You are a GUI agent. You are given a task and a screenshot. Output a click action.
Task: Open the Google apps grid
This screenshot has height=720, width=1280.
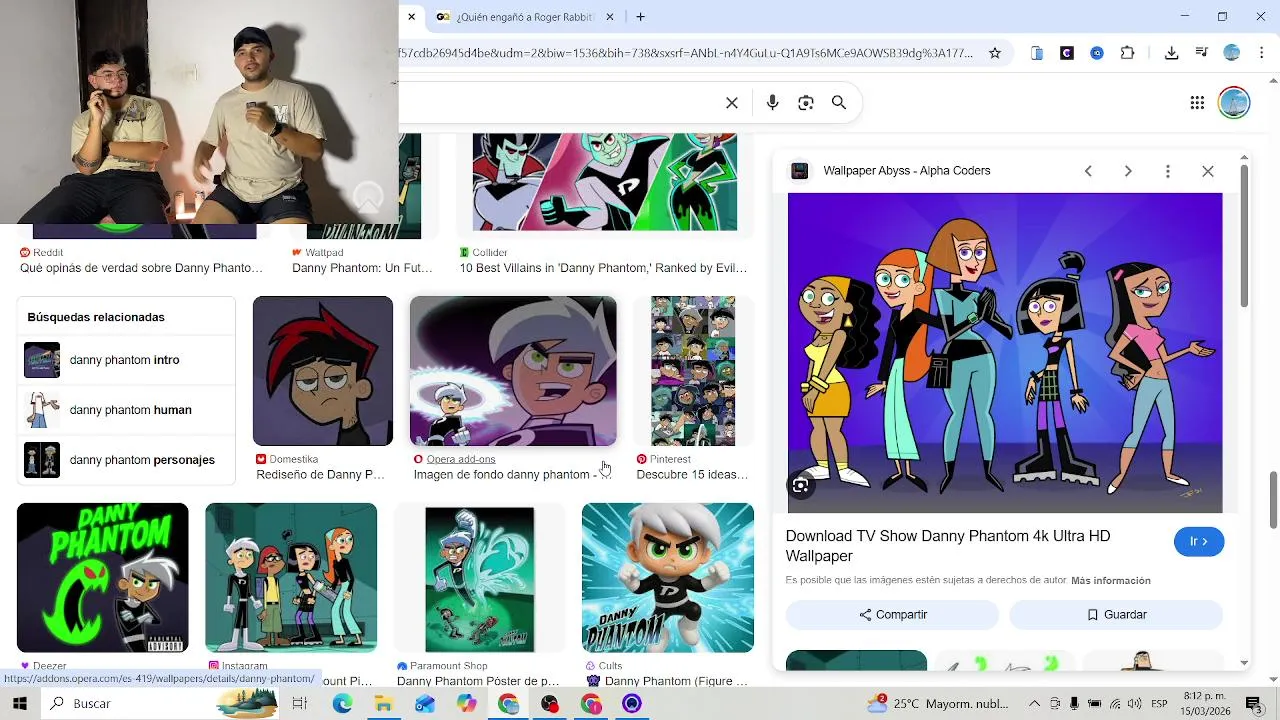coord(1197,103)
